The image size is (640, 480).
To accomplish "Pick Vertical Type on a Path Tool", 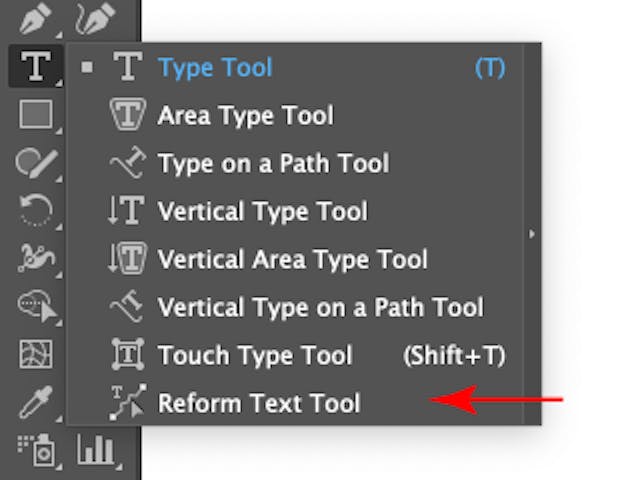I will tap(320, 306).
